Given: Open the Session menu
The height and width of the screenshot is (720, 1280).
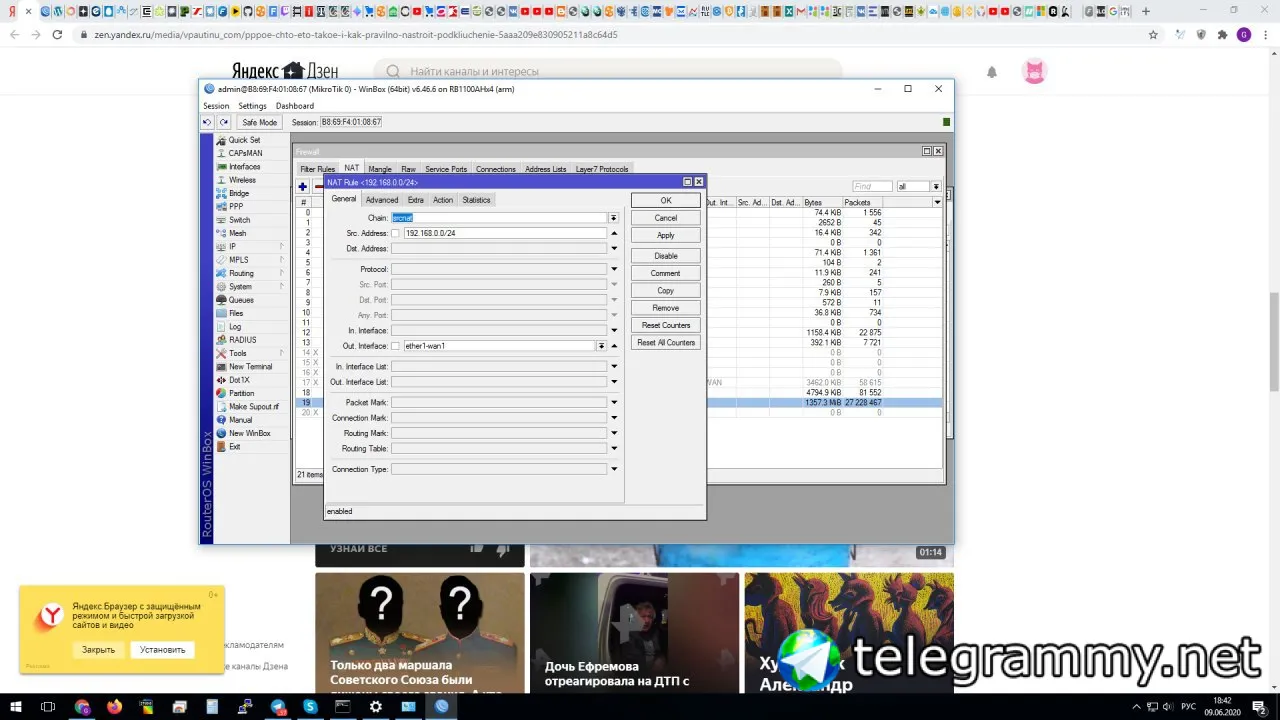Looking at the screenshot, I should coord(216,106).
